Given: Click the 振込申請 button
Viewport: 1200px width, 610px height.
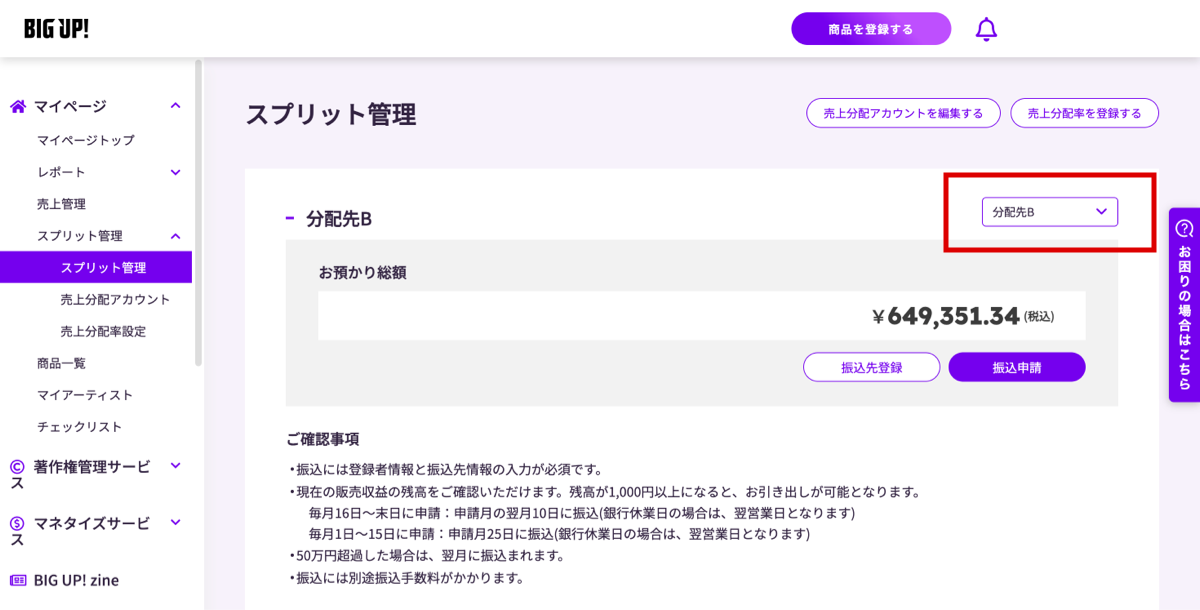Looking at the screenshot, I should 1016,367.
